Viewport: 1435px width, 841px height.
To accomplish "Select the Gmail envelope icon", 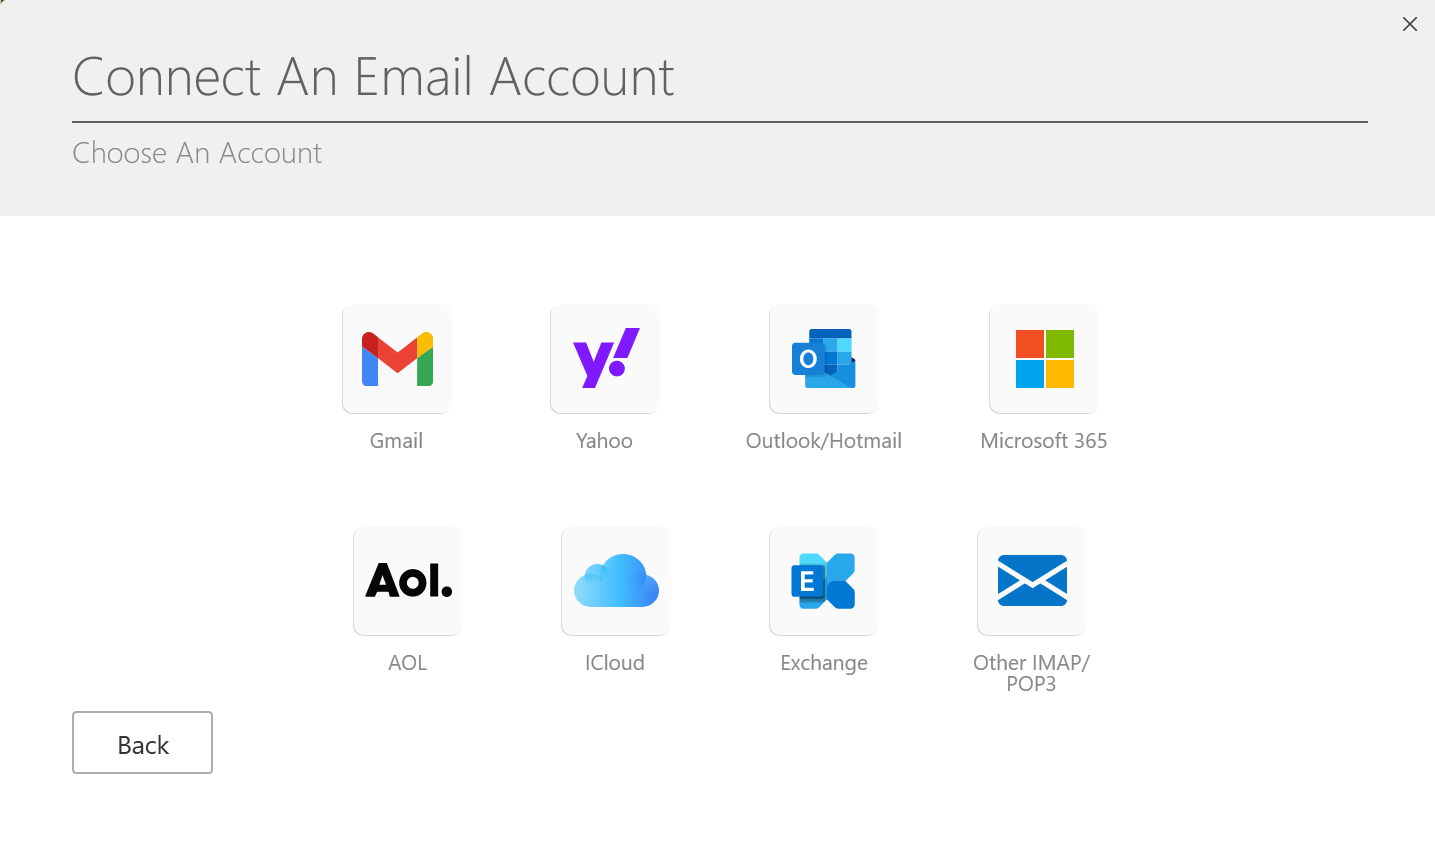I will tap(397, 359).
